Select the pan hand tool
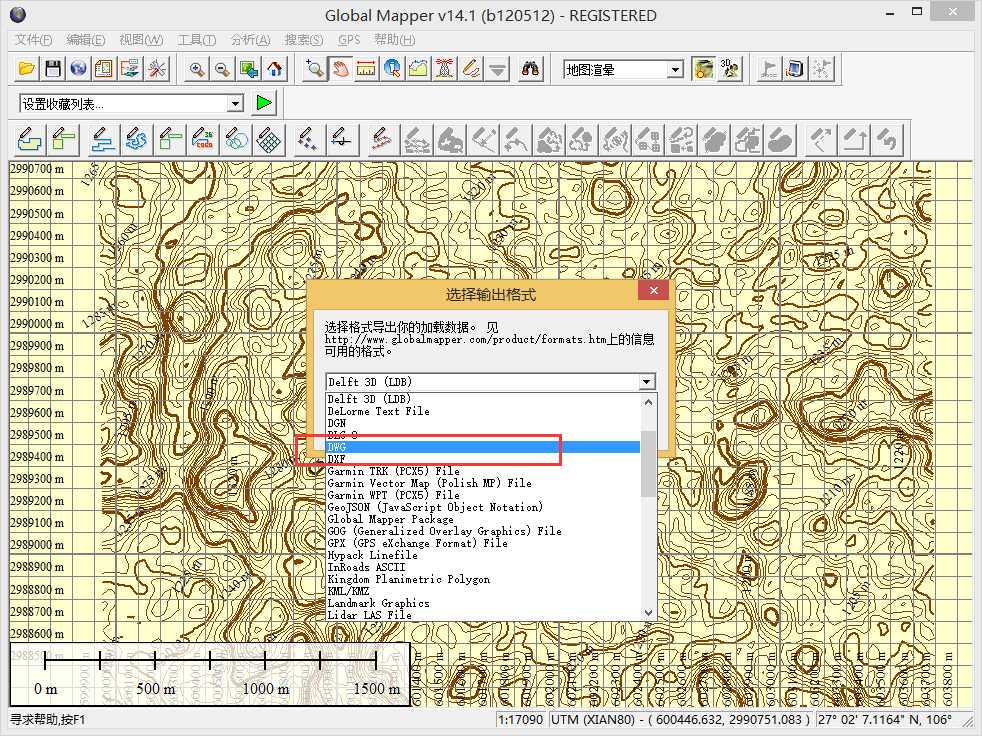 tap(340, 69)
